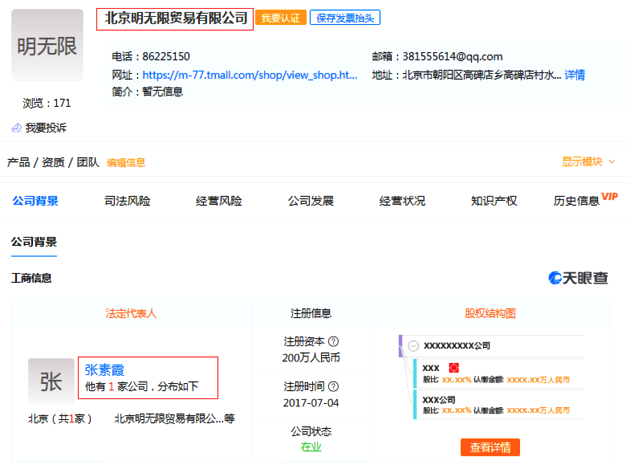630x465 pixels.
Task: Switch to the 经营状况 tab
Action: [402, 201]
